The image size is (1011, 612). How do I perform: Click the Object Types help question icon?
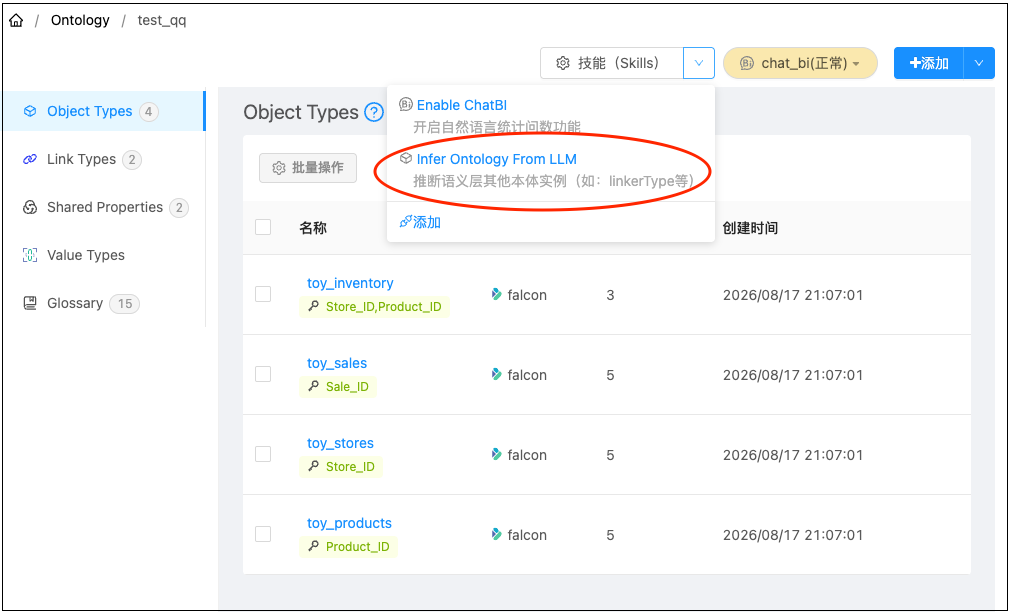374,112
